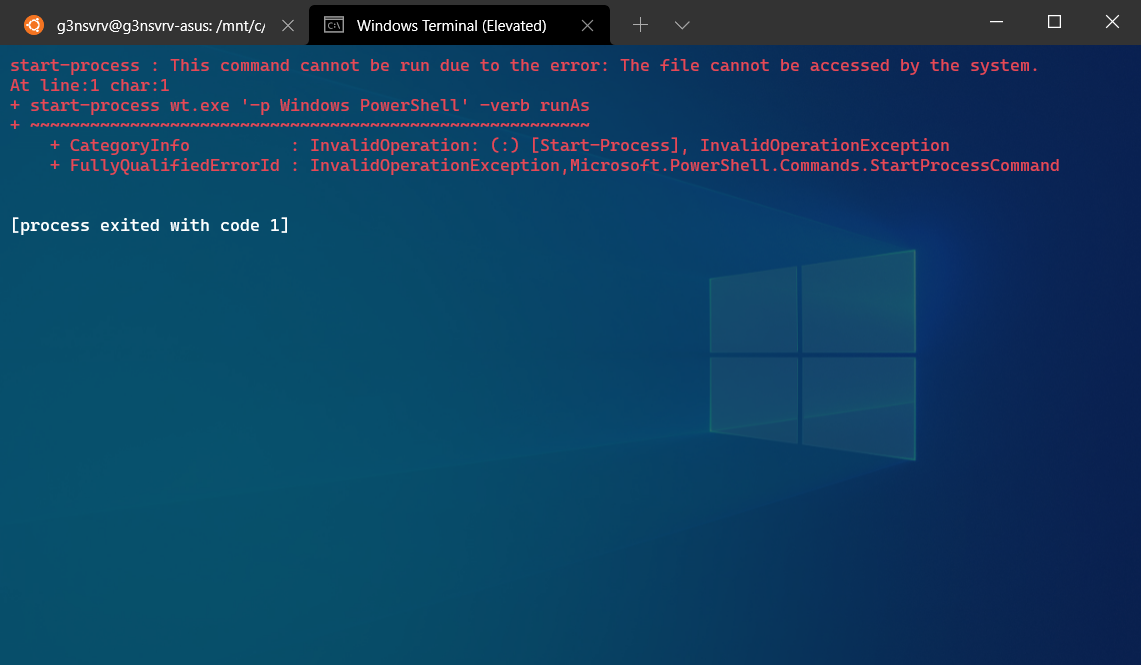Click the minimize icon in the title bar

pos(996,22)
